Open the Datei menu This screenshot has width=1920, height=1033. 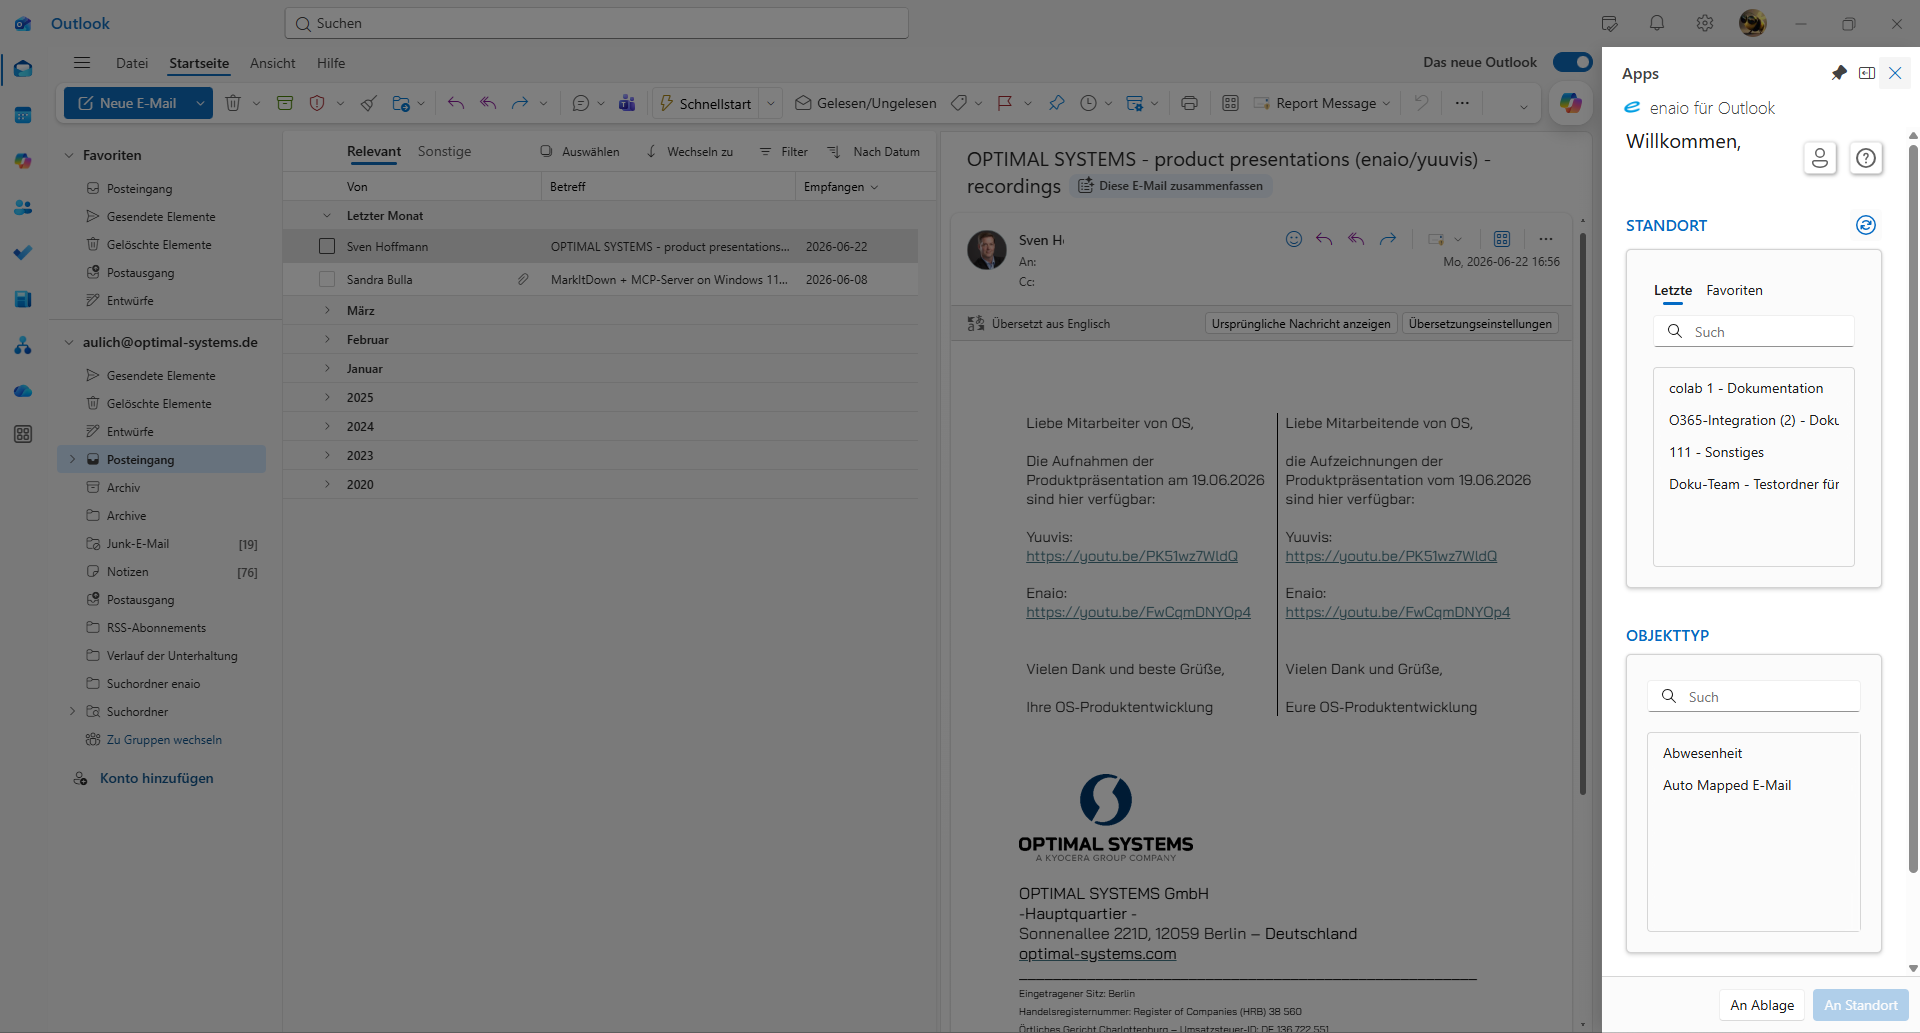click(x=132, y=63)
